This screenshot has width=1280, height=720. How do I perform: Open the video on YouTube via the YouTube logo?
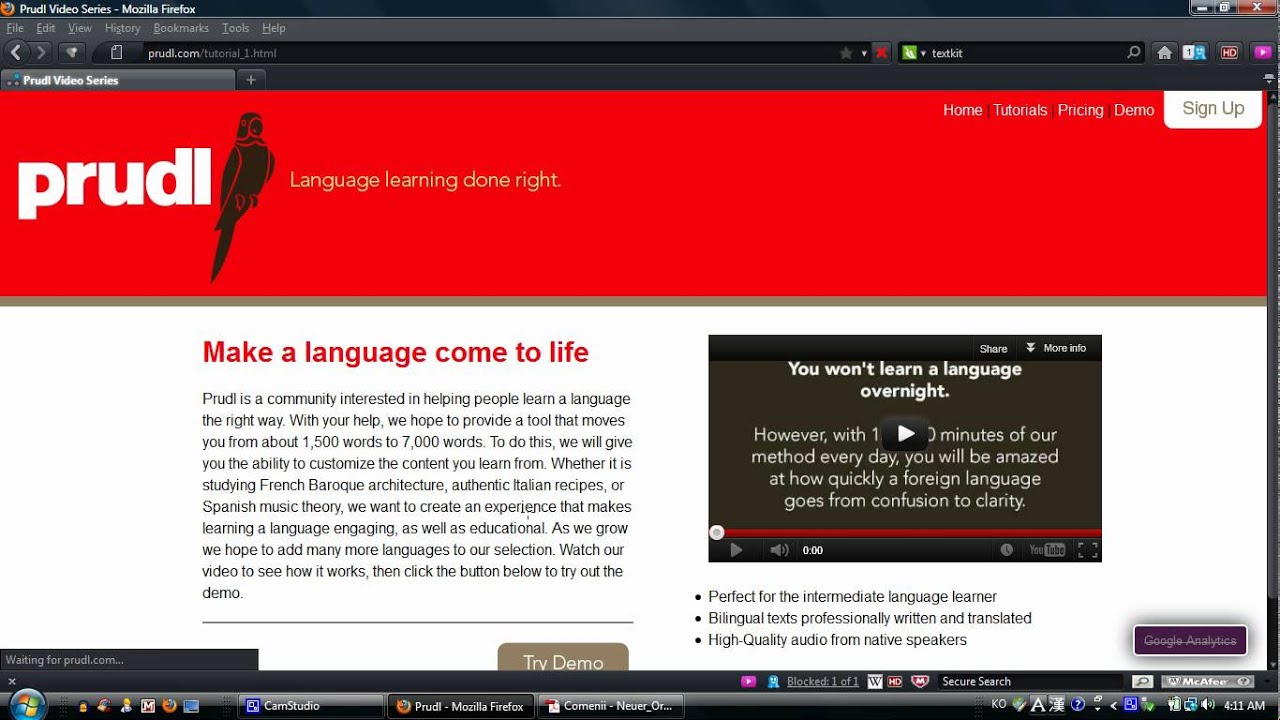click(1047, 550)
